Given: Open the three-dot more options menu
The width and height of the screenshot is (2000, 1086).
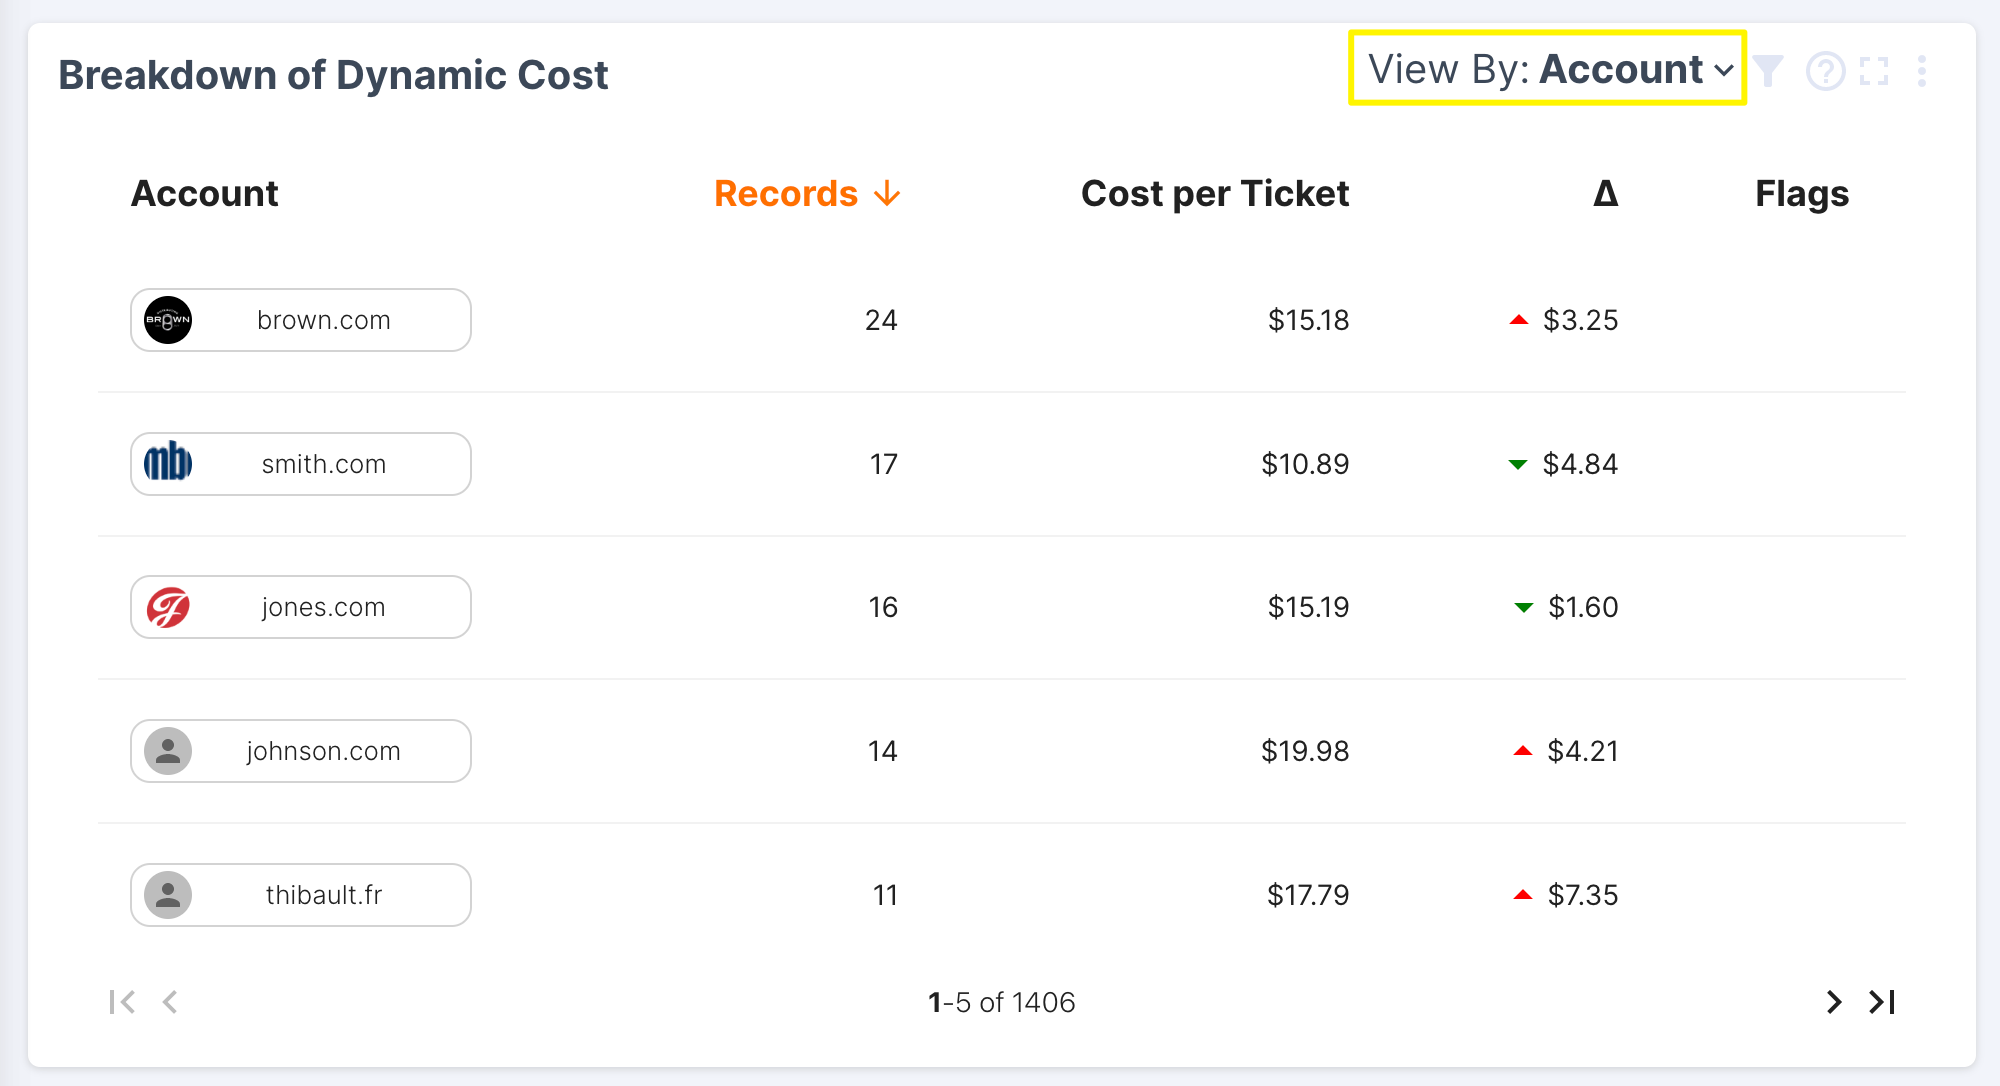Looking at the screenshot, I should (x=1922, y=72).
